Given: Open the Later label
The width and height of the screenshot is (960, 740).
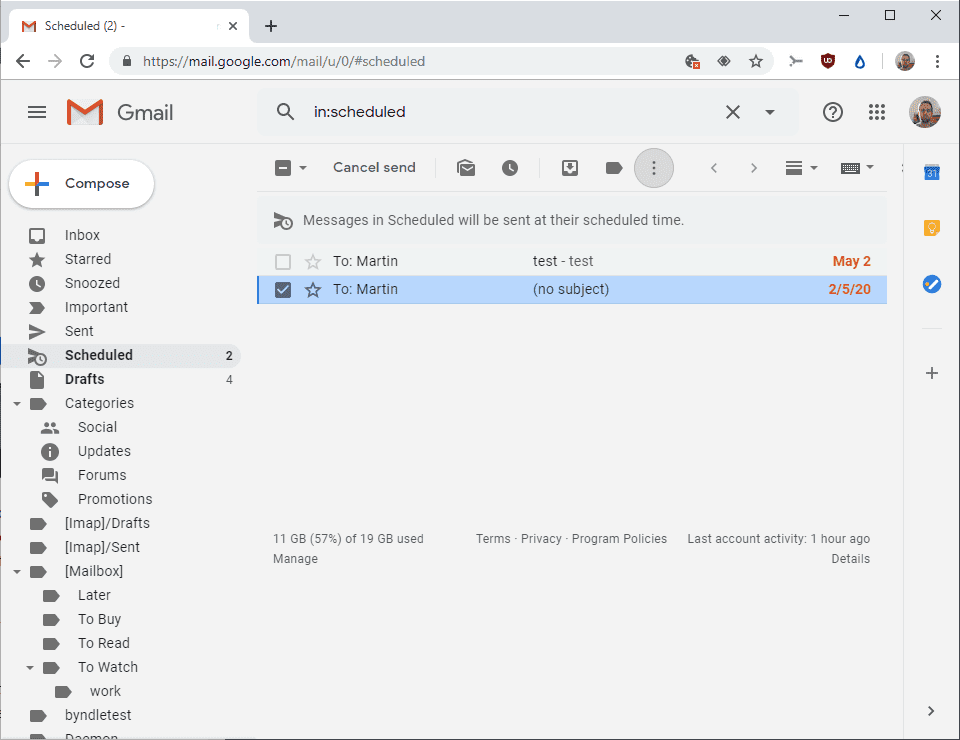Looking at the screenshot, I should point(94,595).
